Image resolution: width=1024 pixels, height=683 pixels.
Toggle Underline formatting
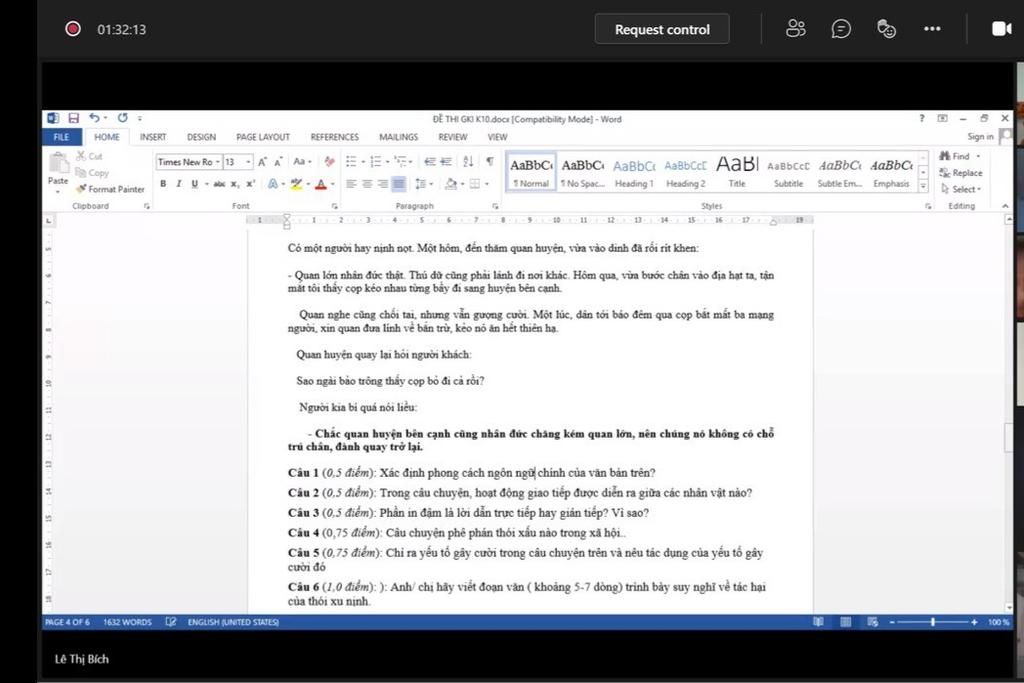click(194, 184)
